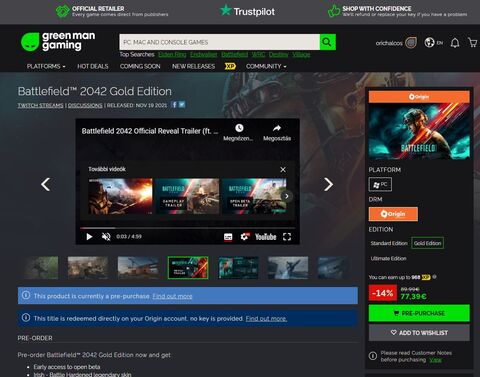Click the YouTube logo in the player
This screenshot has height=377, width=480.
266,237
